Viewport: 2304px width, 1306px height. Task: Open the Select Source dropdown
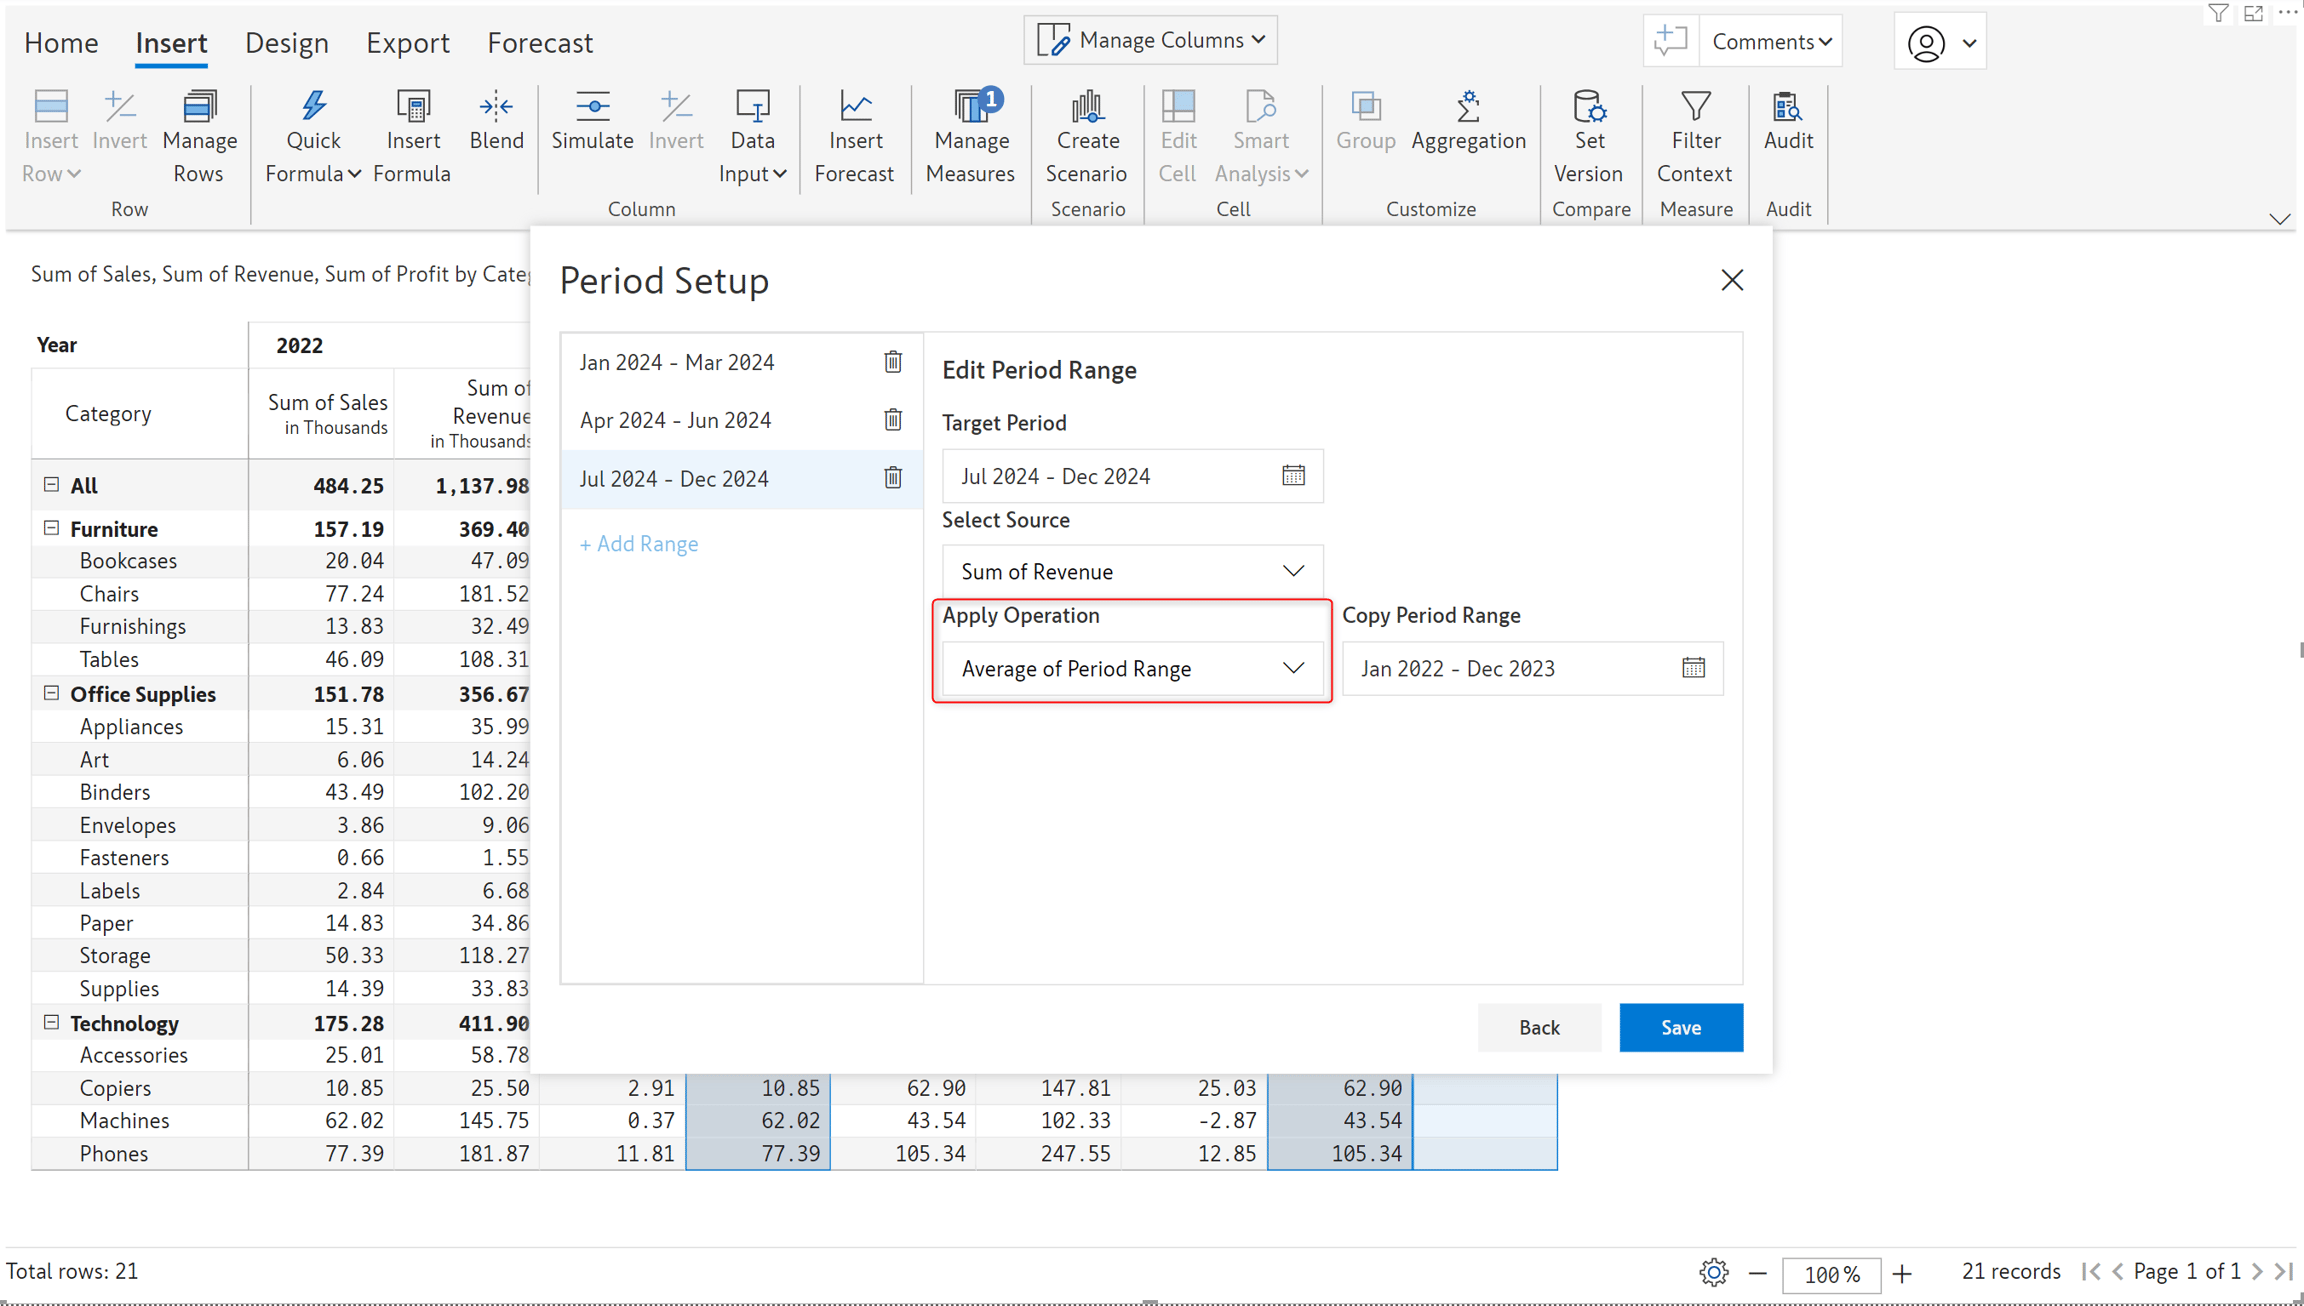click(1132, 571)
